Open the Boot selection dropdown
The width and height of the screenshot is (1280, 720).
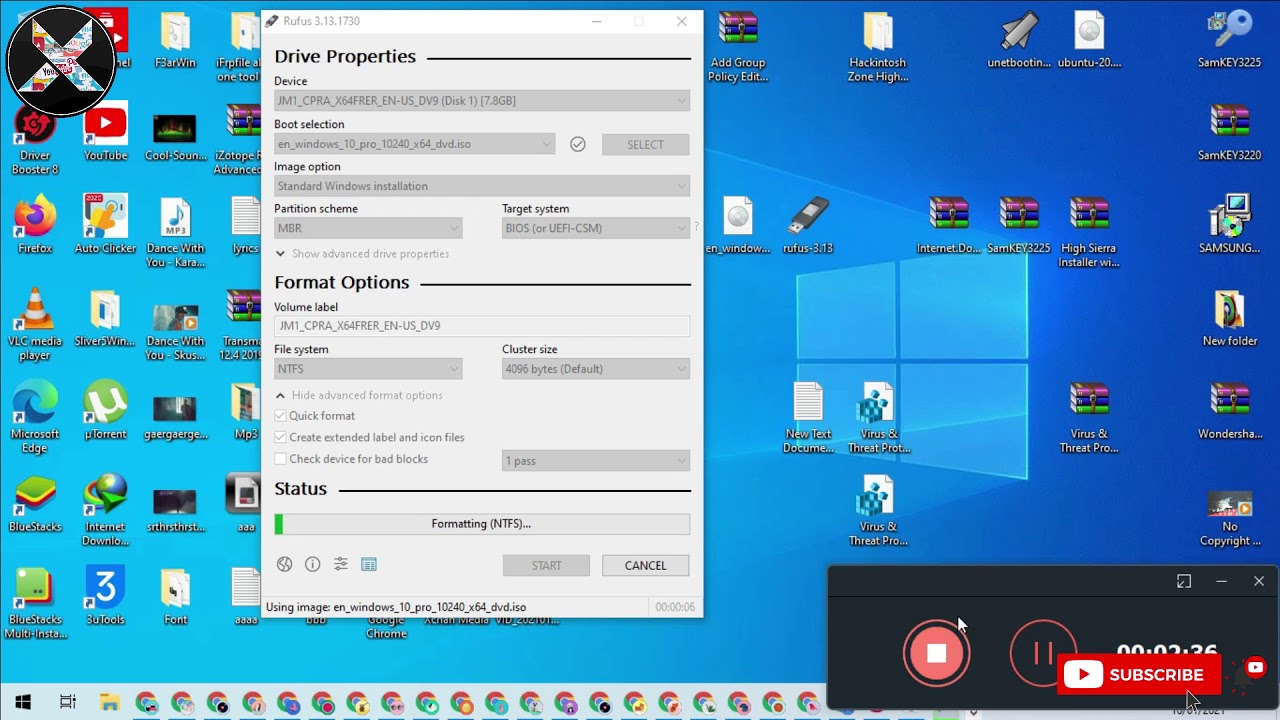414,144
